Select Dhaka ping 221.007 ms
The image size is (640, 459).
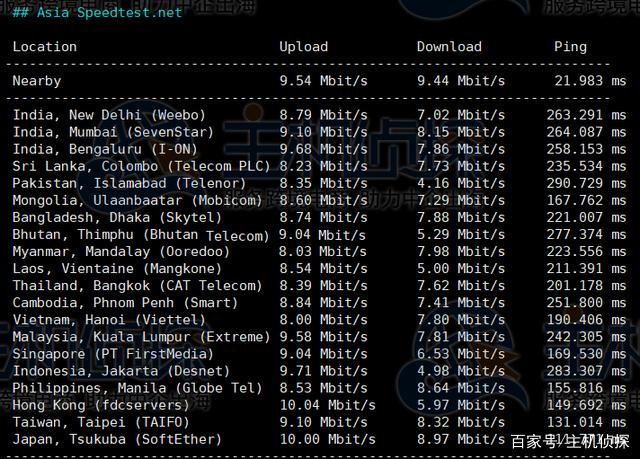tap(586, 218)
